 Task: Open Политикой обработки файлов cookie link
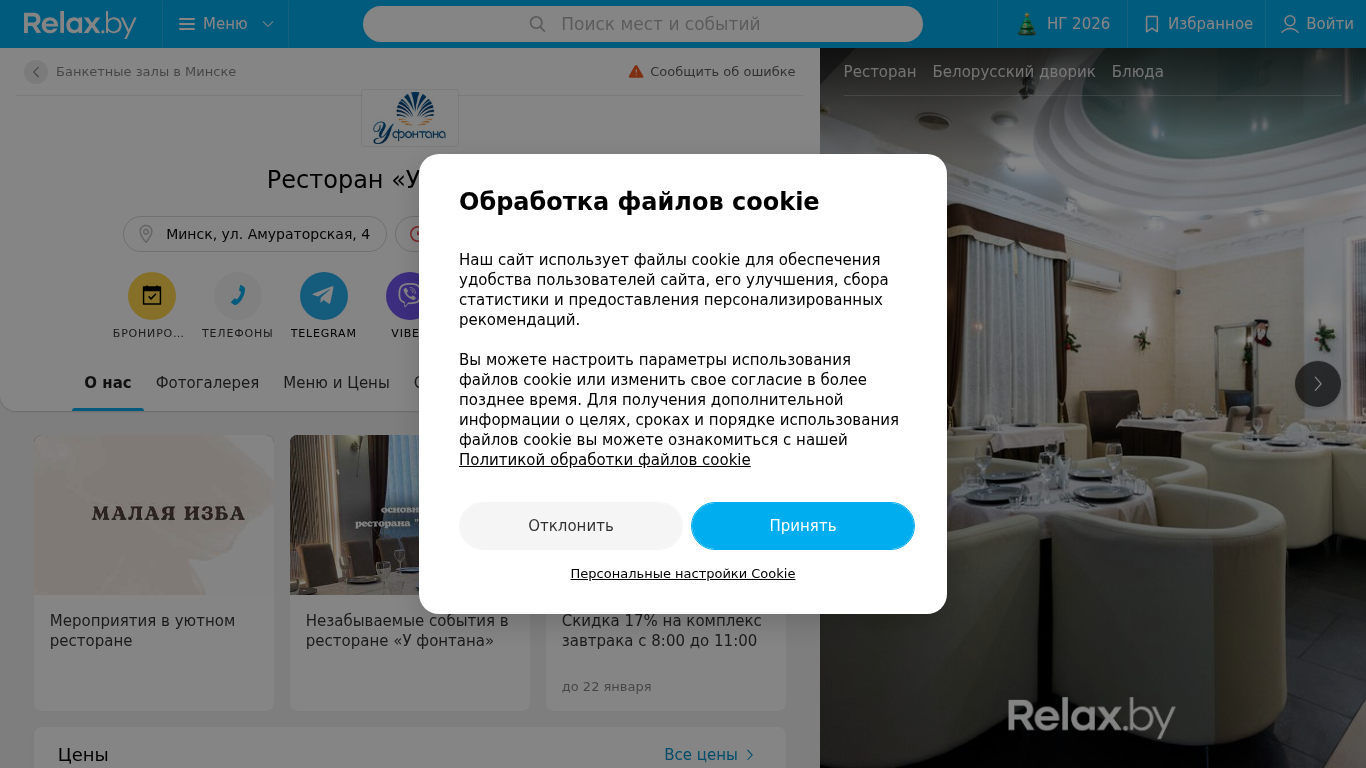[x=605, y=460]
